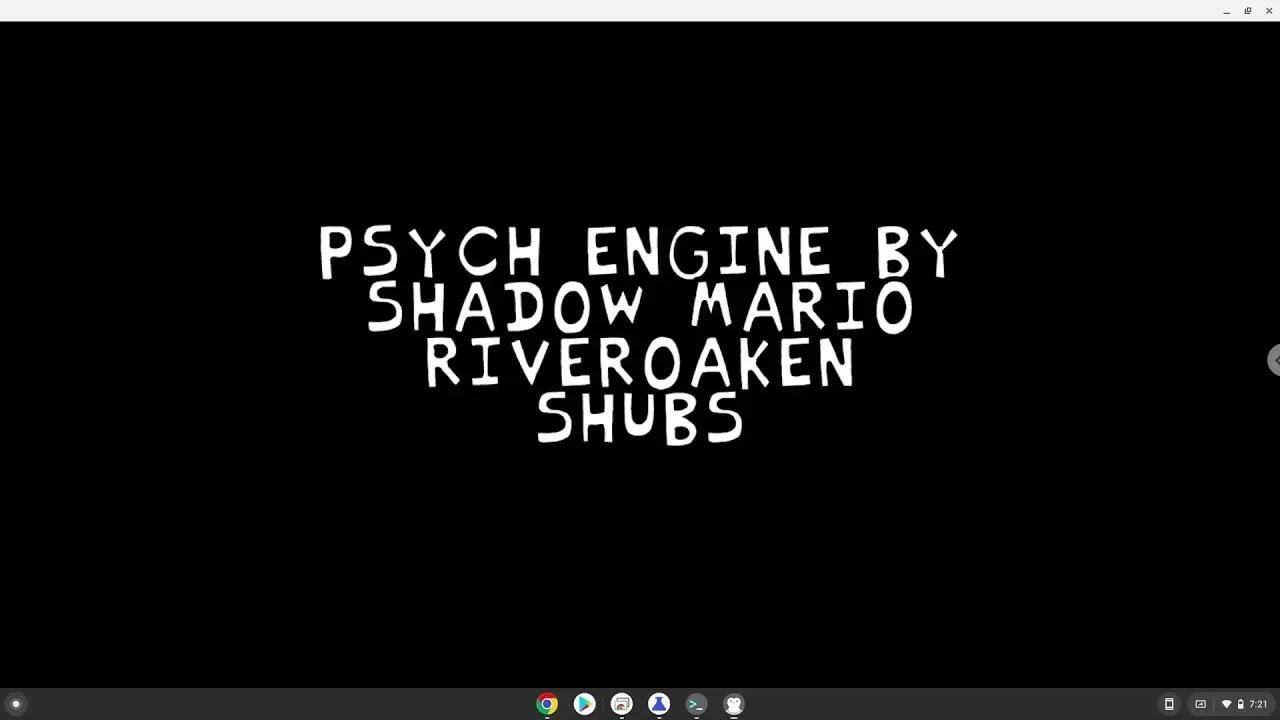
Task: Open the Files app icon
Action: [621, 704]
